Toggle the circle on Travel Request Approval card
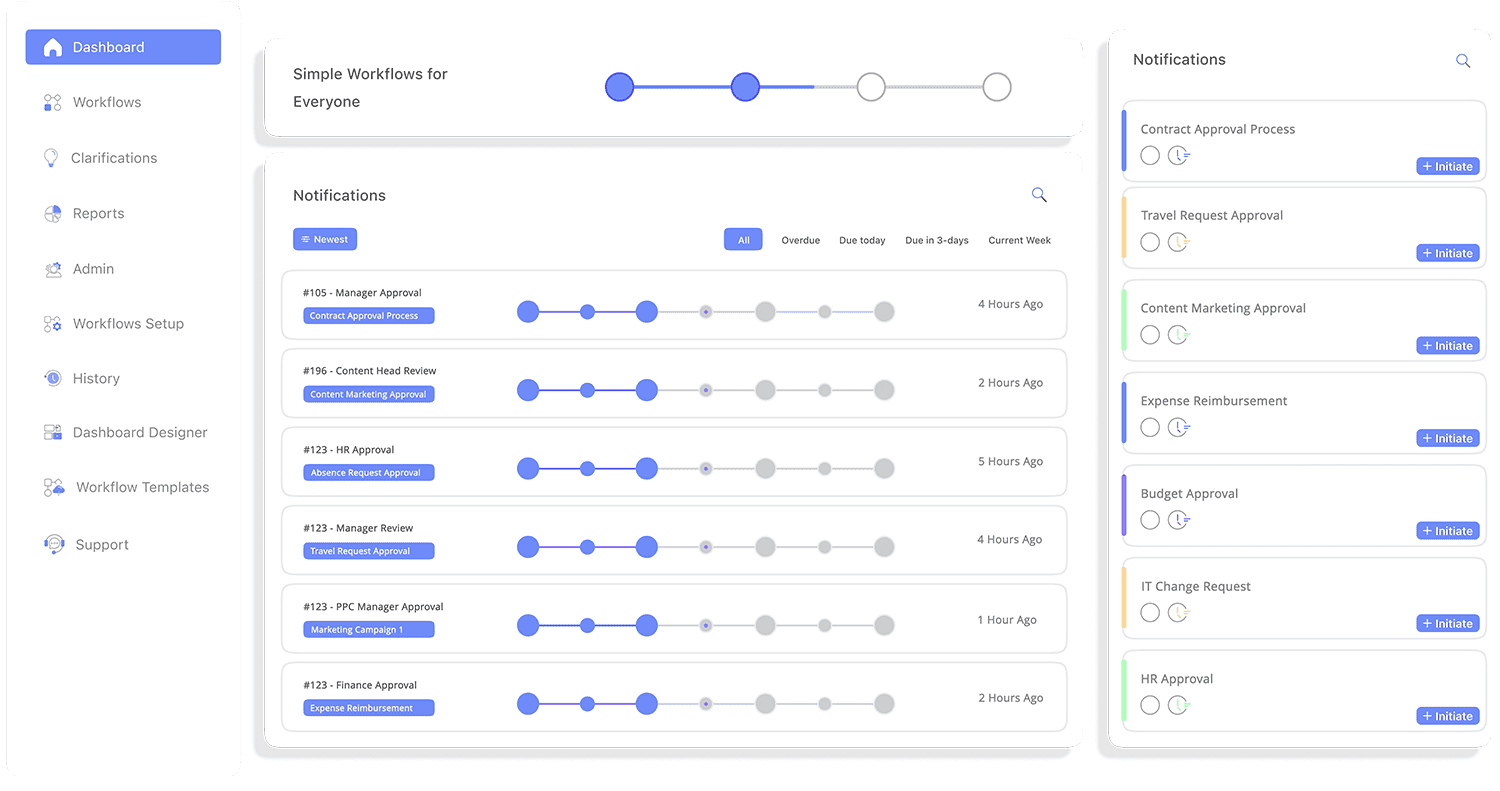 [1150, 242]
